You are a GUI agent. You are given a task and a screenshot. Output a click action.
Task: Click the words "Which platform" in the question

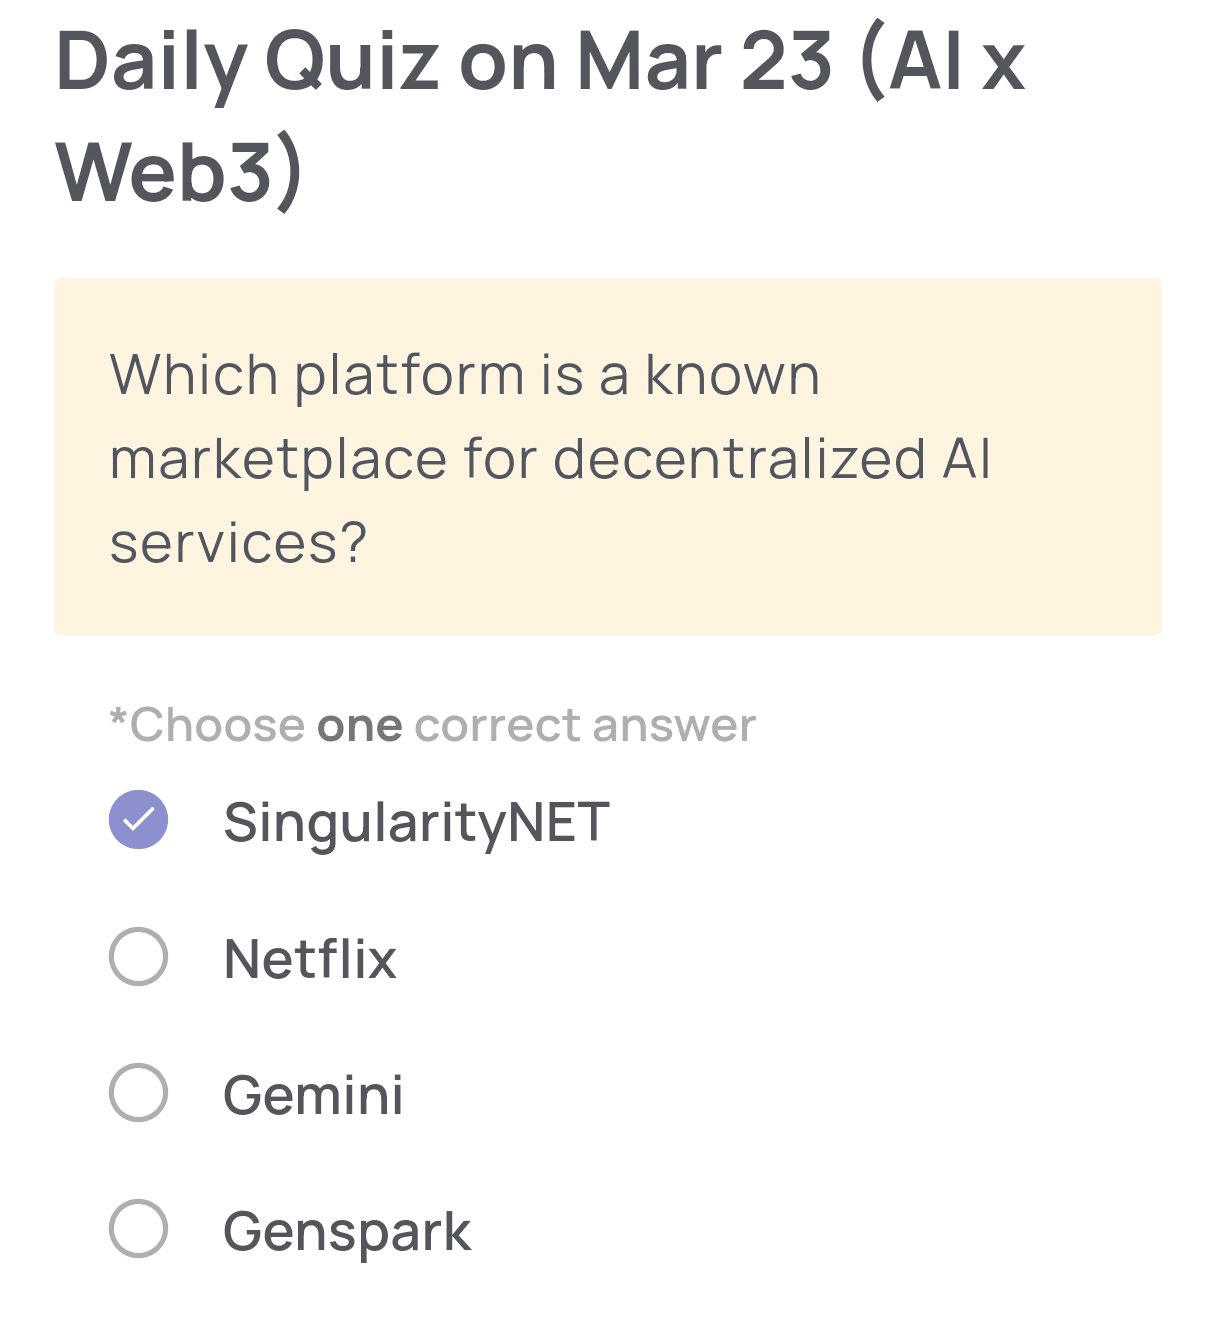tap(317, 376)
